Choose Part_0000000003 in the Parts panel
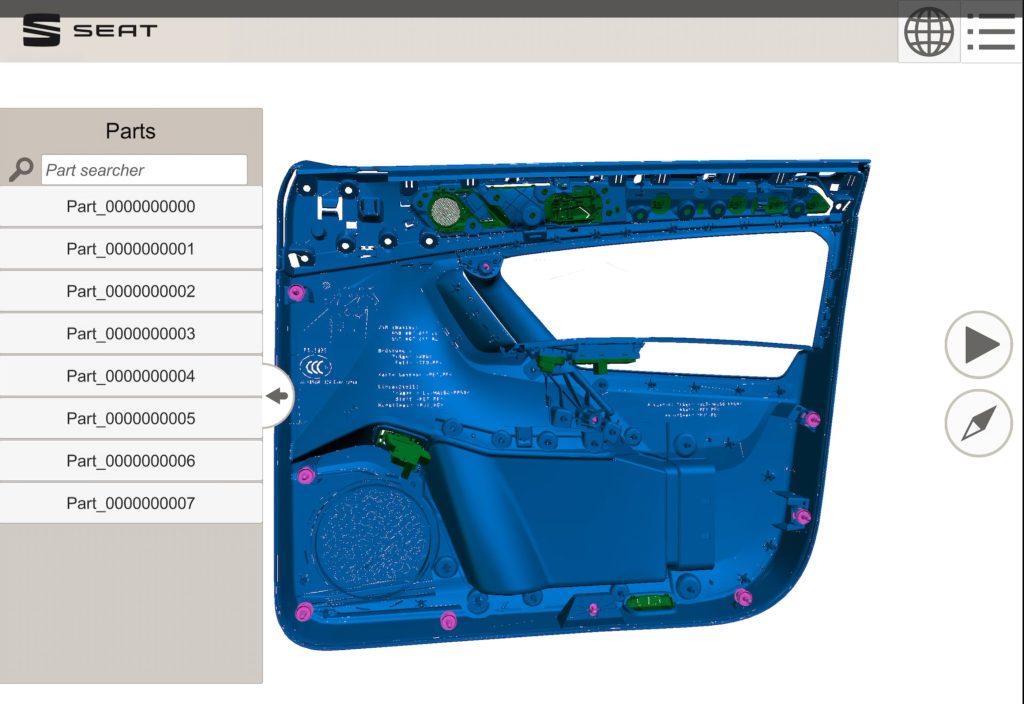 tap(131, 334)
